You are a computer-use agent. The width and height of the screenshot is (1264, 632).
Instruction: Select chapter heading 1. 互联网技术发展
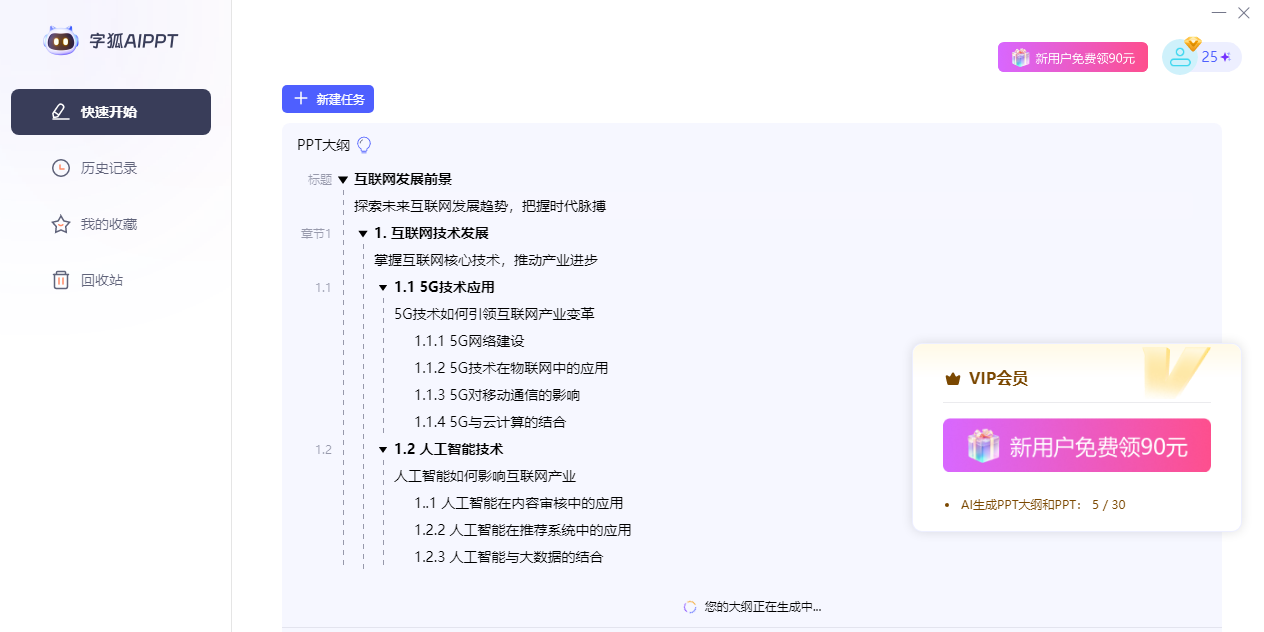coord(431,233)
